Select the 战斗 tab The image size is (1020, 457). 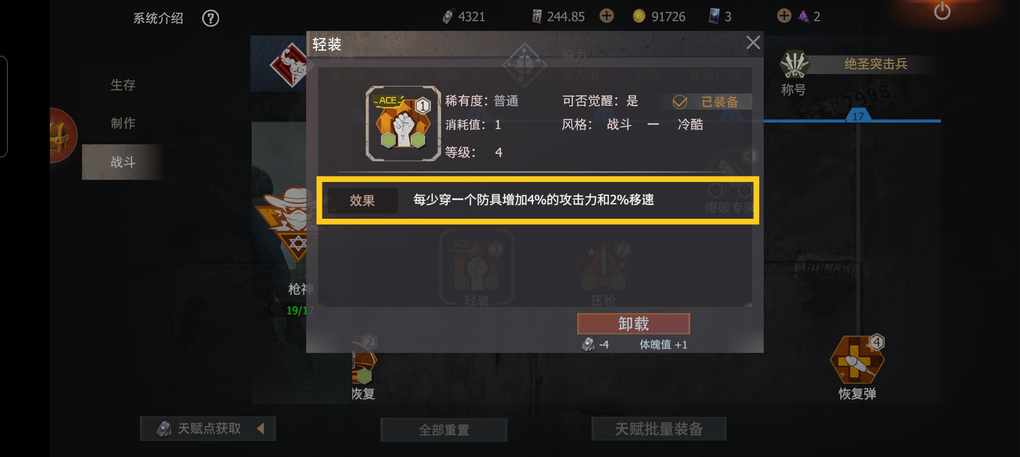click(122, 162)
